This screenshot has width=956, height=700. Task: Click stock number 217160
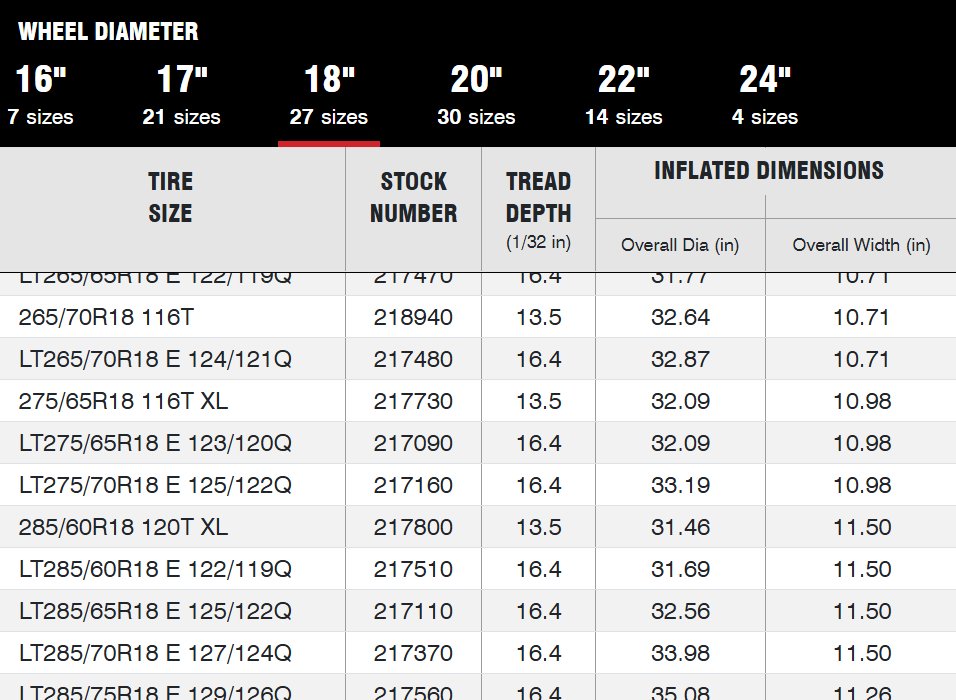(413, 485)
